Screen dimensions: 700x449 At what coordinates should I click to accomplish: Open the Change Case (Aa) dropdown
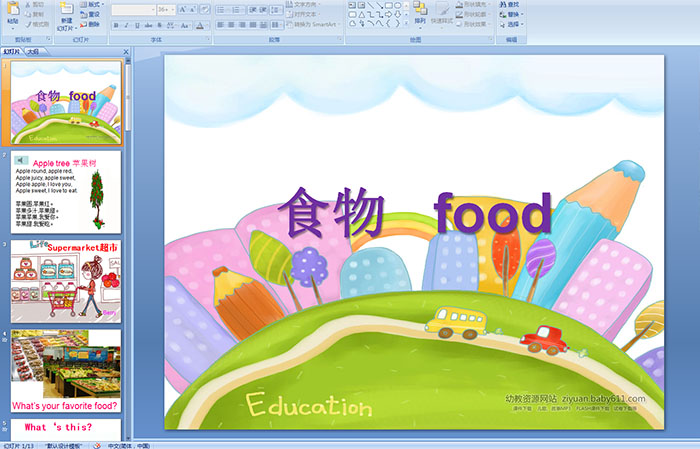point(185,25)
